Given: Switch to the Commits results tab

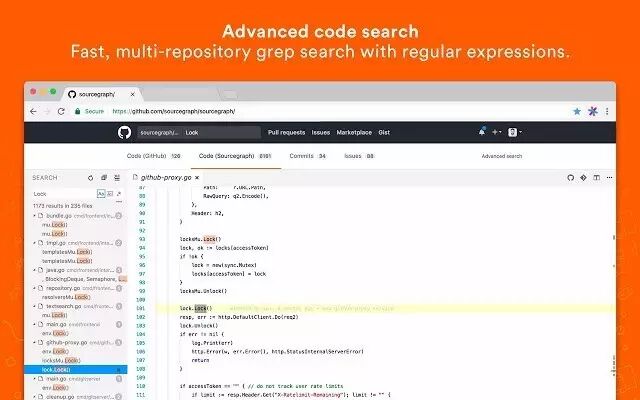Looking at the screenshot, I should point(308,156).
